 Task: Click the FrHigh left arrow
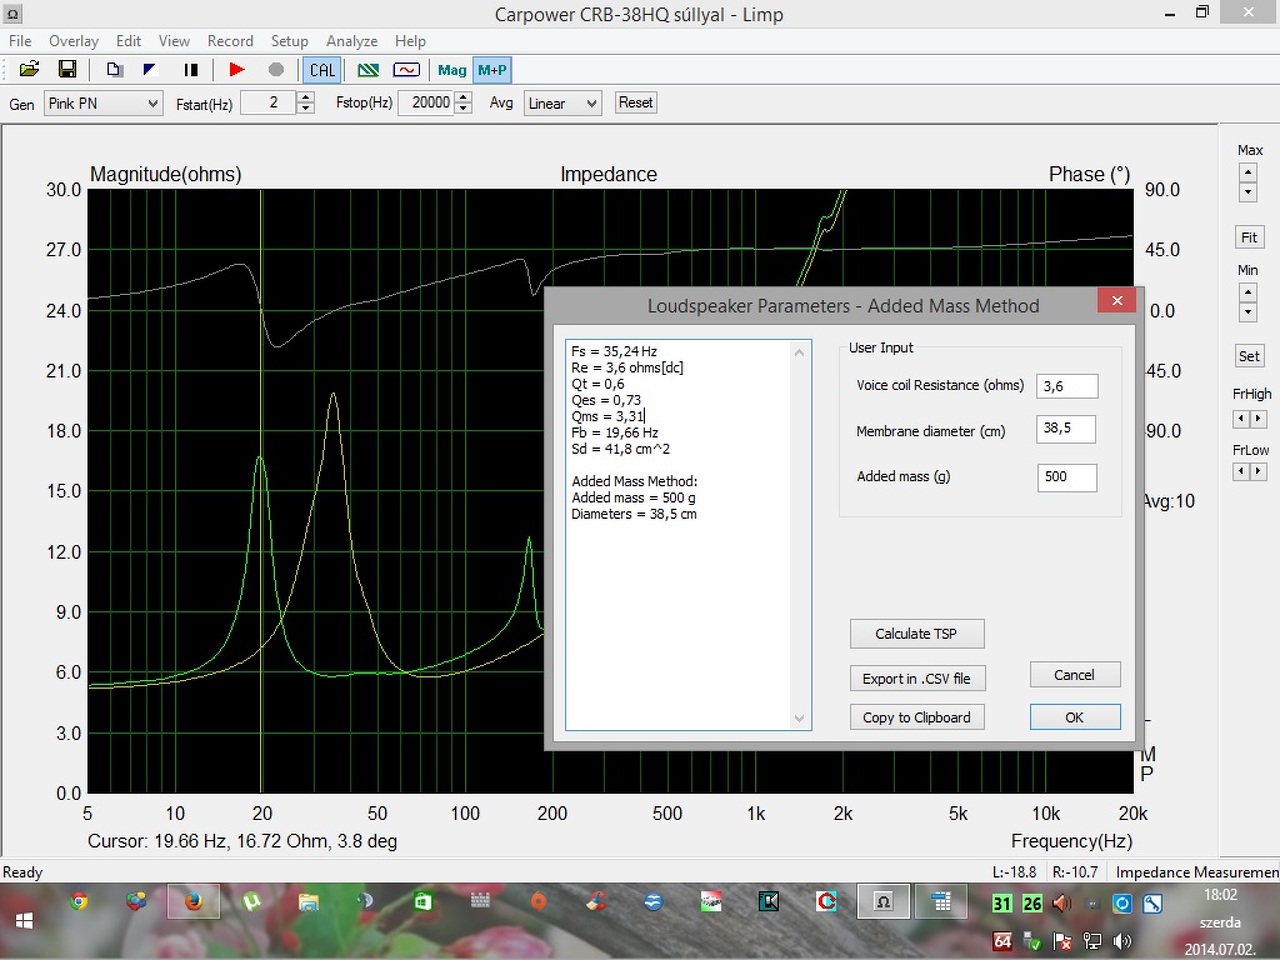click(x=1241, y=419)
